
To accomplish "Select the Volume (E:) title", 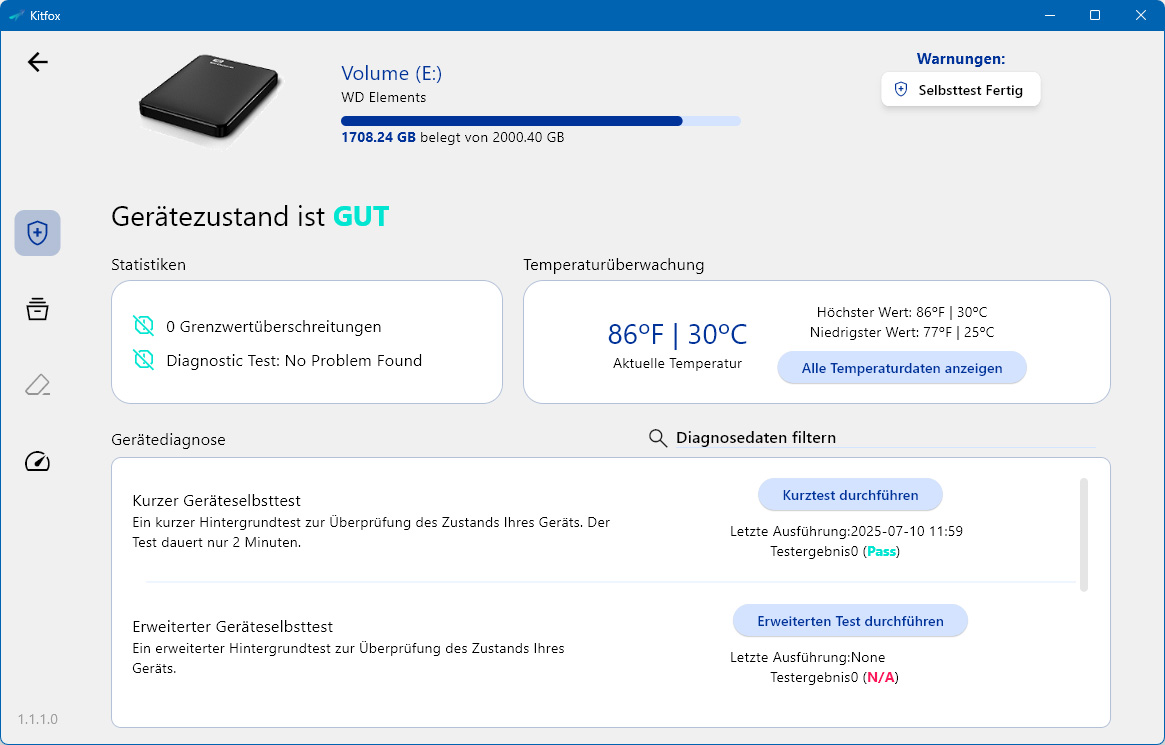I will click(x=392, y=73).
